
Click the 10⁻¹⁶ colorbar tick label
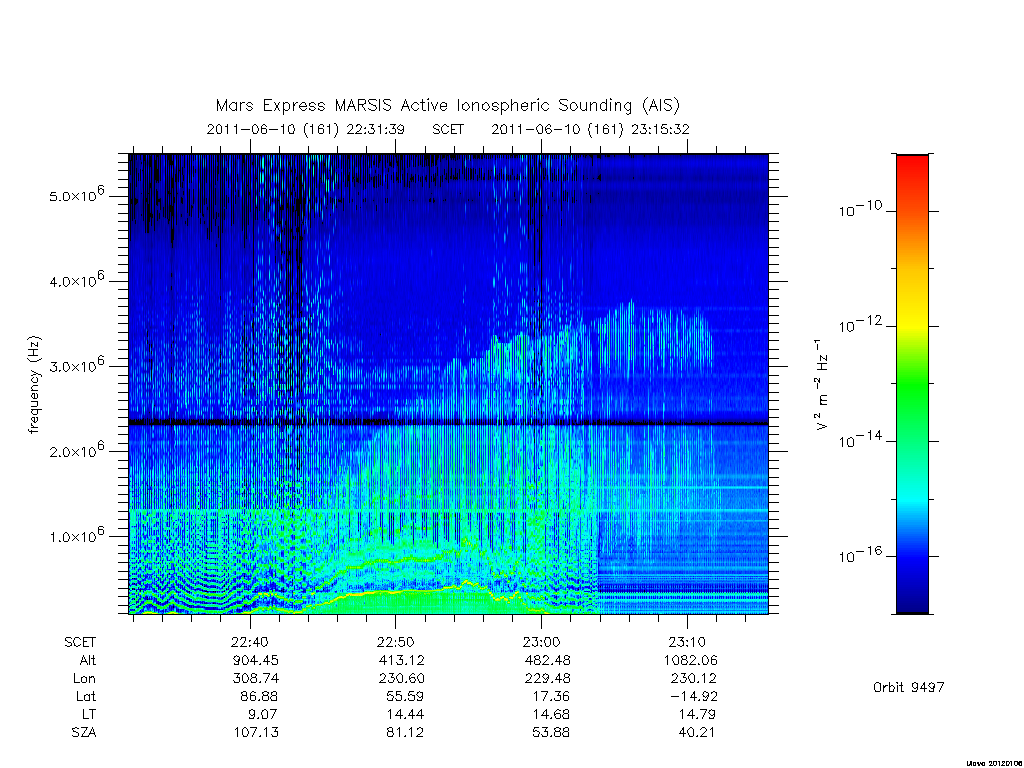pyautogui.click(x=860, y=555)
